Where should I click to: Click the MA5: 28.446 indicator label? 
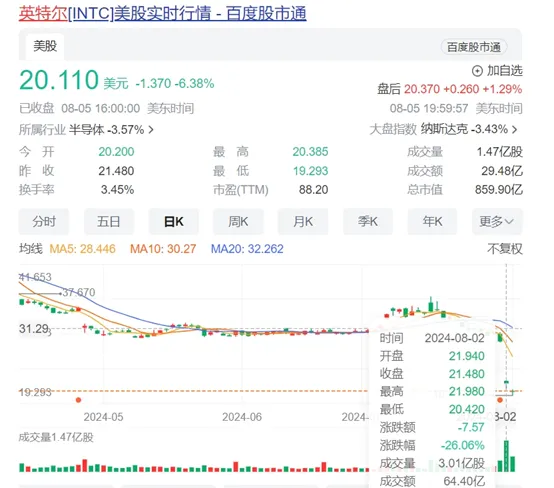tap(83, 249)
